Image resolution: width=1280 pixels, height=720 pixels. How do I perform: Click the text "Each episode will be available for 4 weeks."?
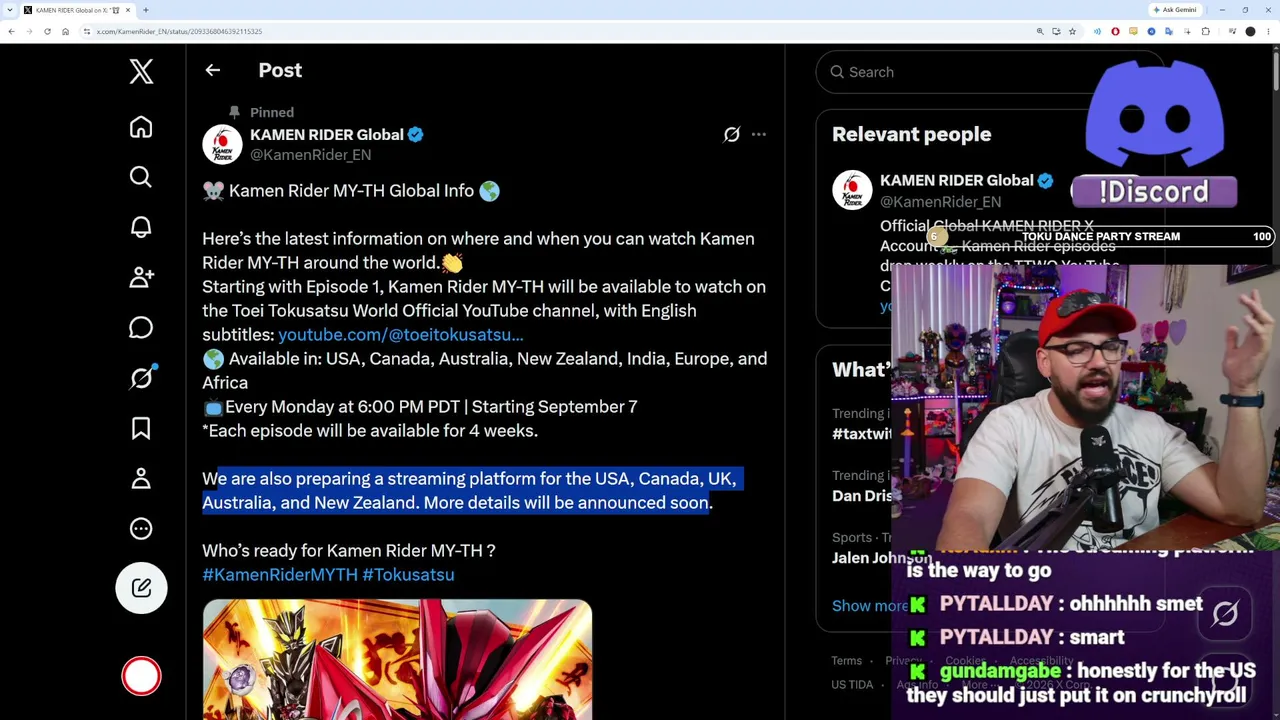pyautogui.click(x=374, y=430)
